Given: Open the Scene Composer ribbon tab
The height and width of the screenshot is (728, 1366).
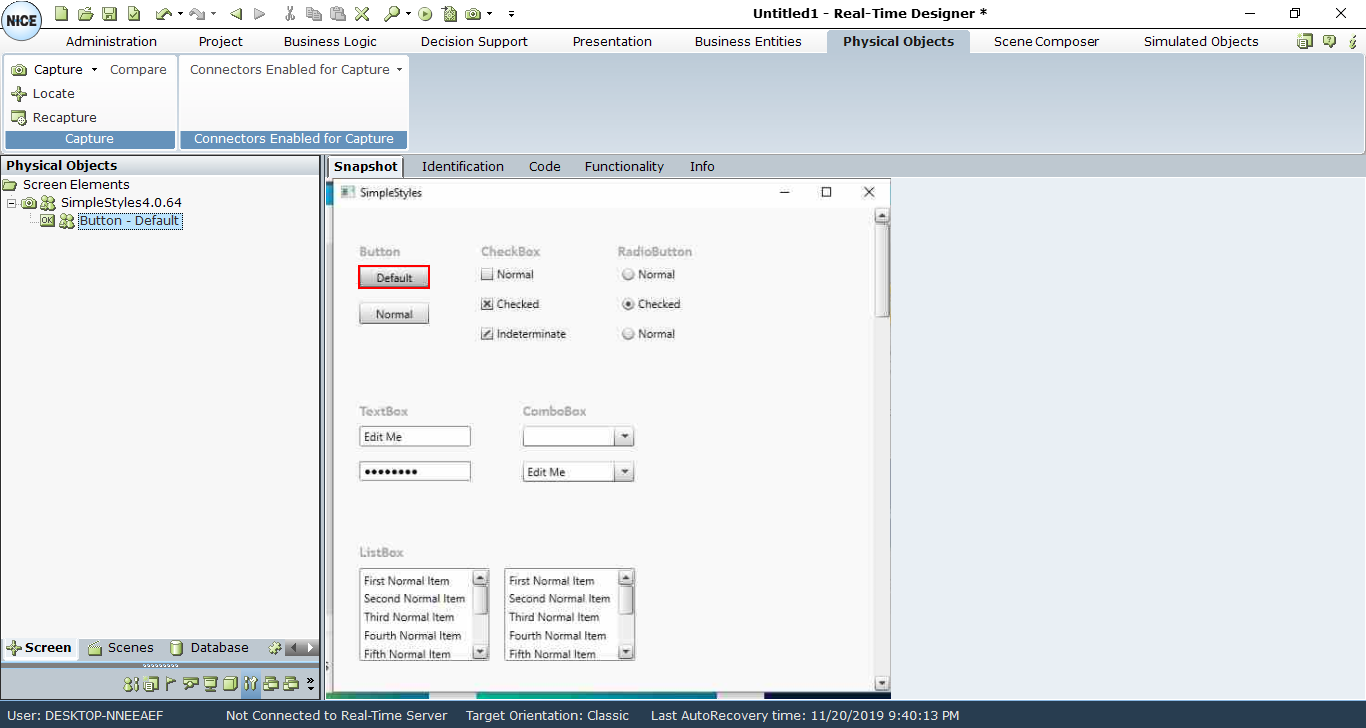Looking at the screenshot, I should (1046, 41).
